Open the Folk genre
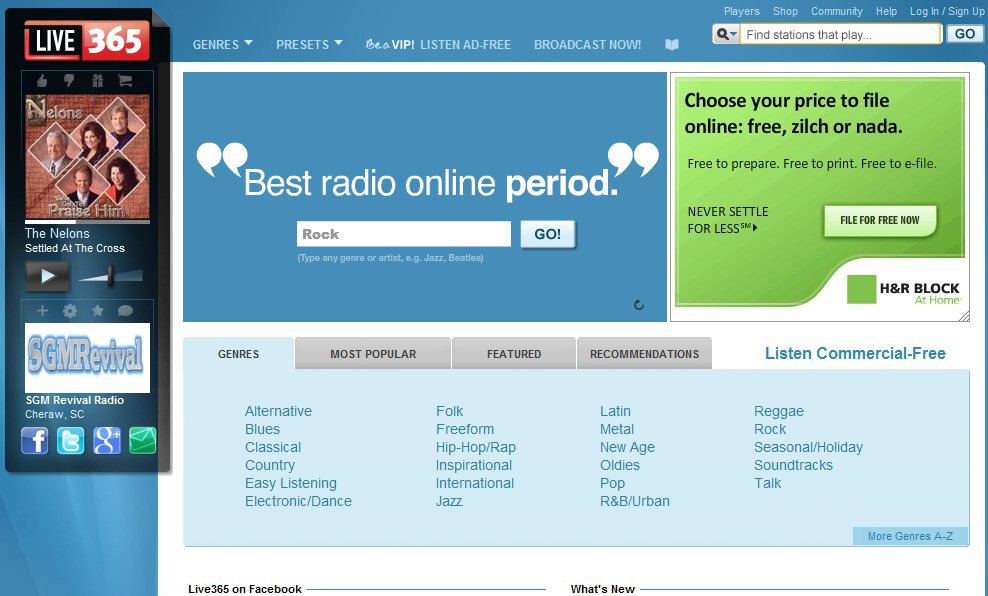The width and height of the screenshot is (988, 596). [x=449, y=411]
